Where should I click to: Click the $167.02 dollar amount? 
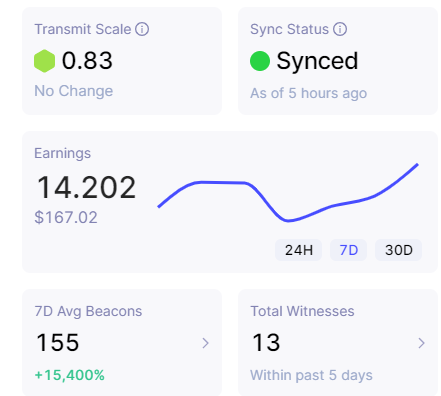pyautogui.click(x=66, y=217)
